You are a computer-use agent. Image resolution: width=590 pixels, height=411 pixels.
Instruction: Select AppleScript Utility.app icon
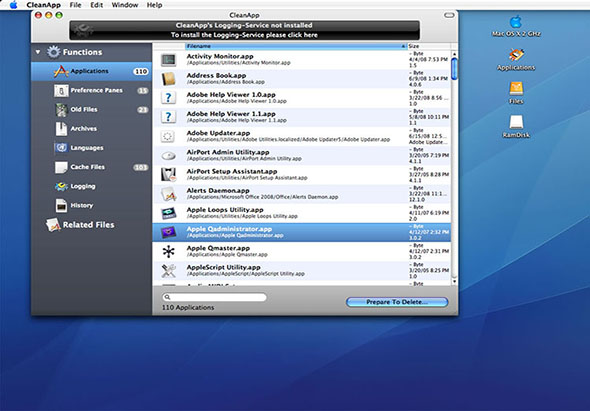click(x=168, y=271)
